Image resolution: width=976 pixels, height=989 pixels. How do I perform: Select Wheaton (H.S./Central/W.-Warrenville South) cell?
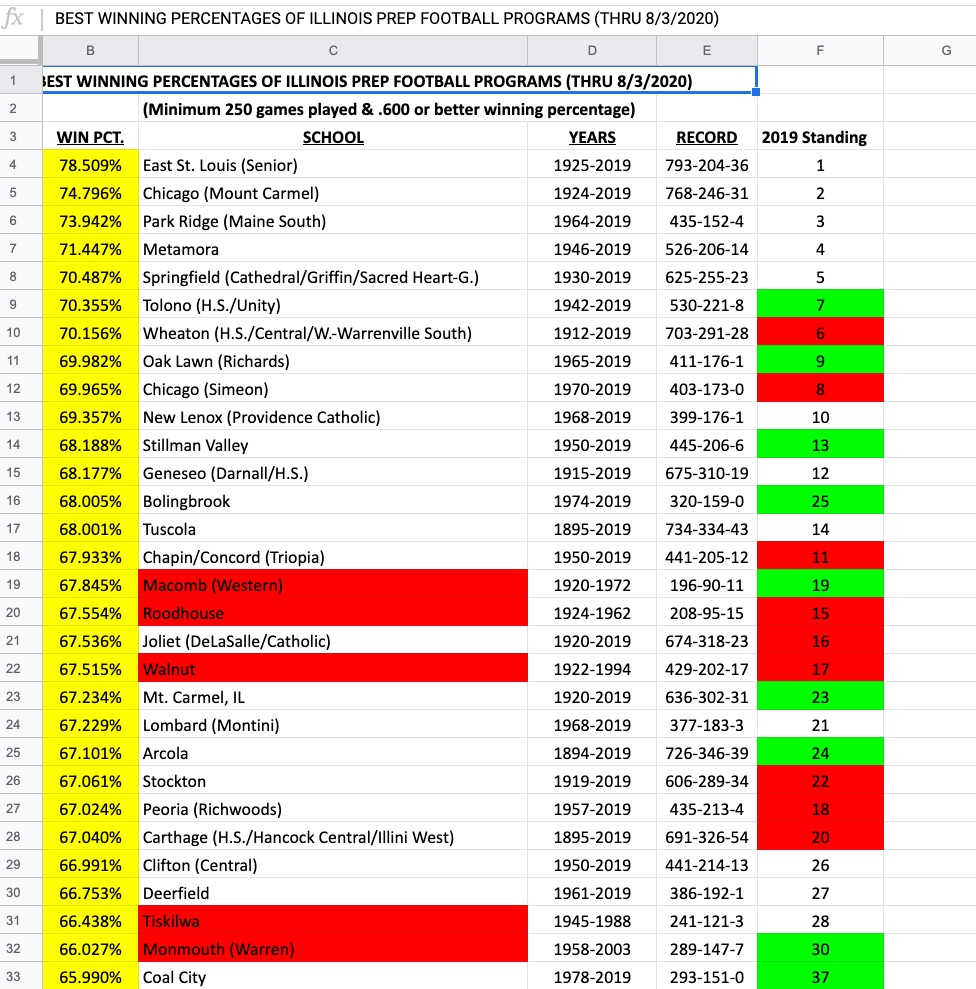(333, 333)
